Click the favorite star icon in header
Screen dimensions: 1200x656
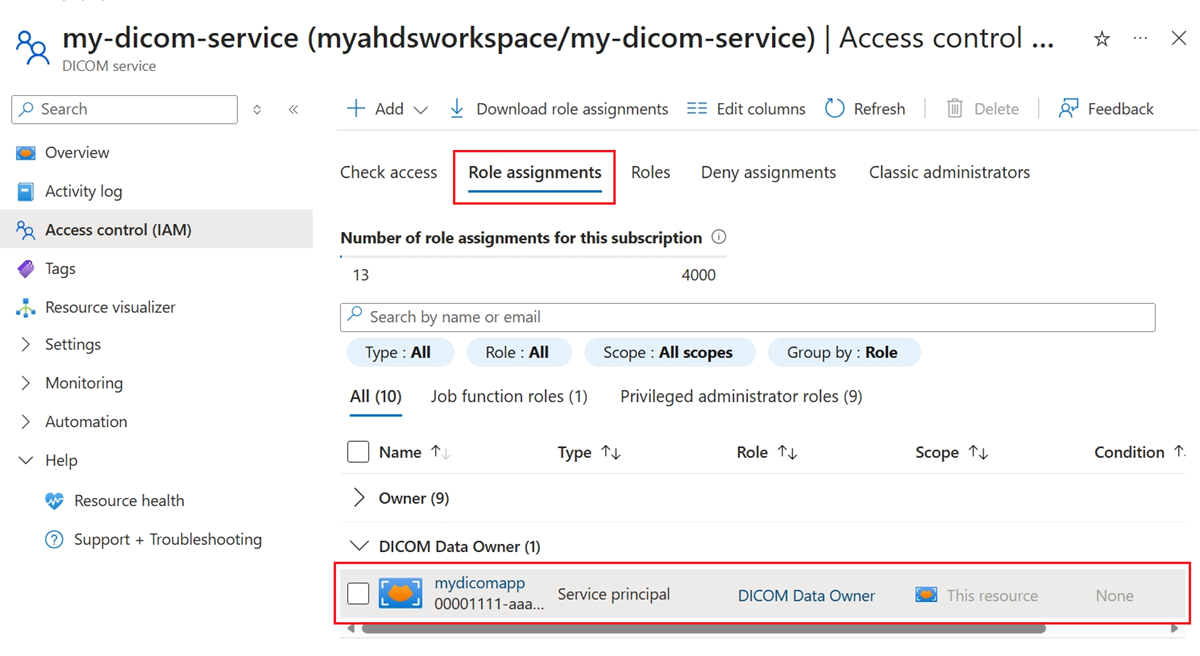click(x=1101, y=39)
